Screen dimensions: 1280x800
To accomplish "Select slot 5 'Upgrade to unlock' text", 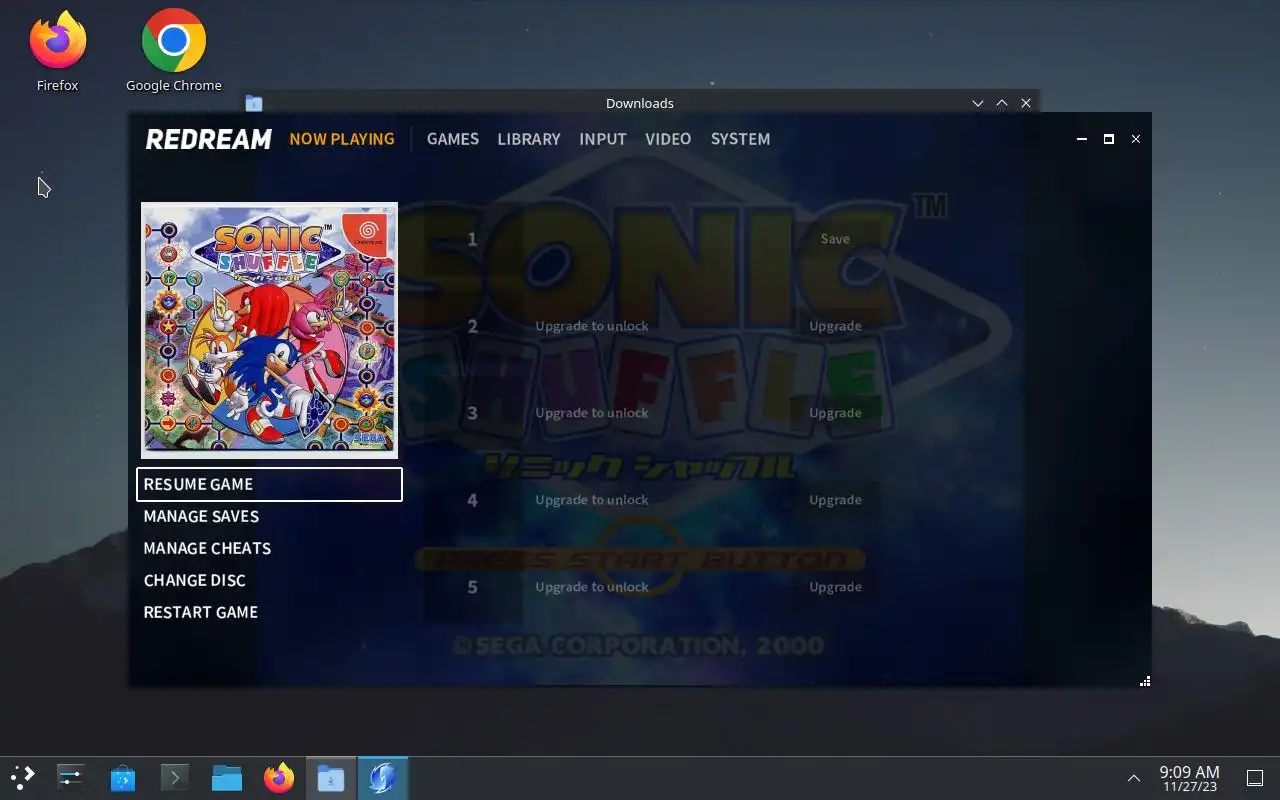I will [x=592, y=587].
